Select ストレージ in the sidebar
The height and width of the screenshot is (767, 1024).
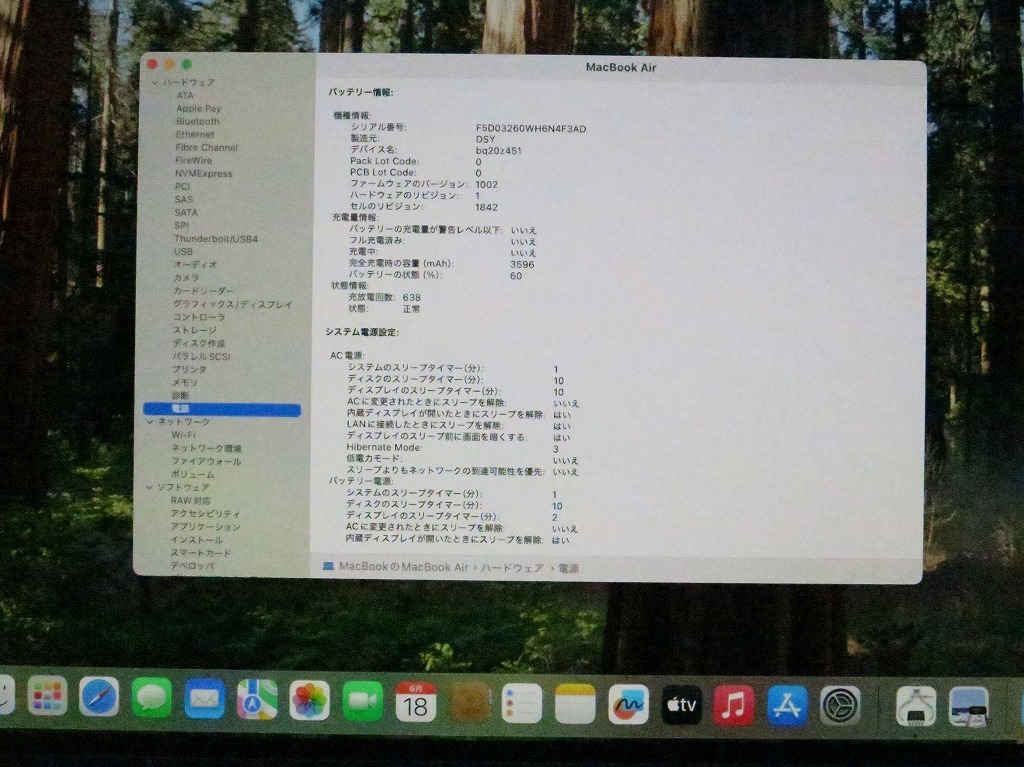[194, 330]
